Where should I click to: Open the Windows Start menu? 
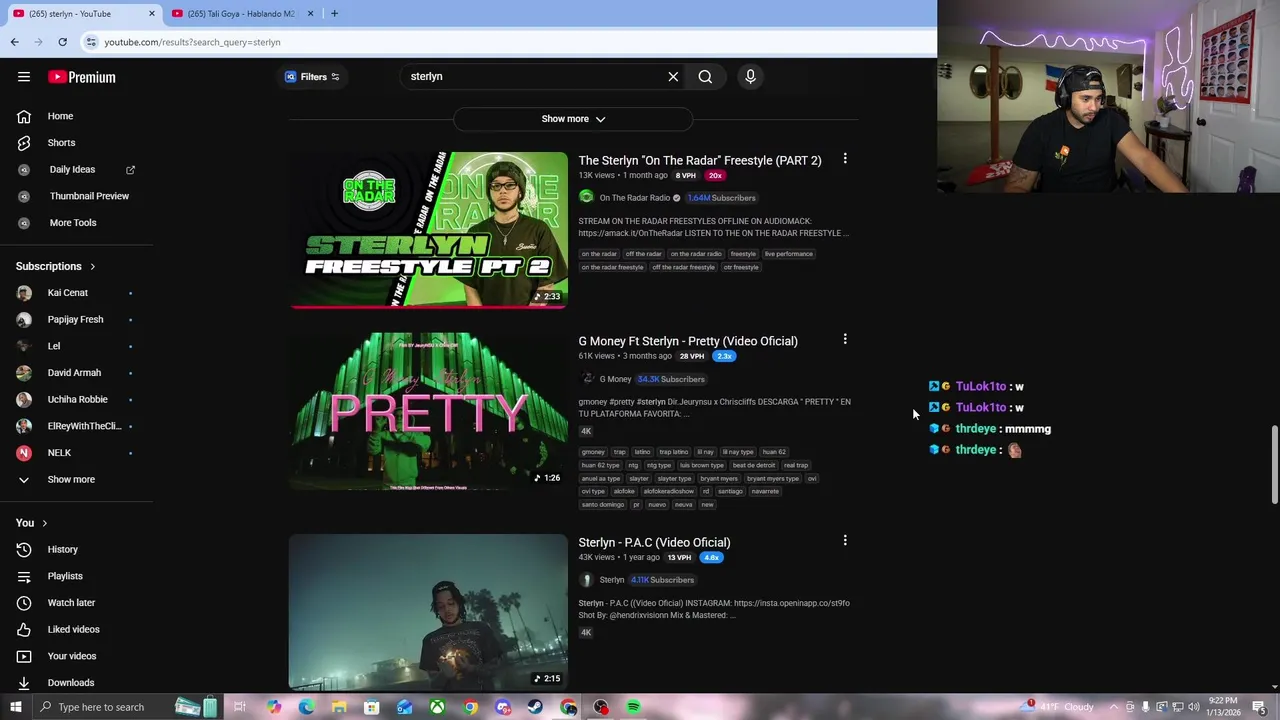15,707
